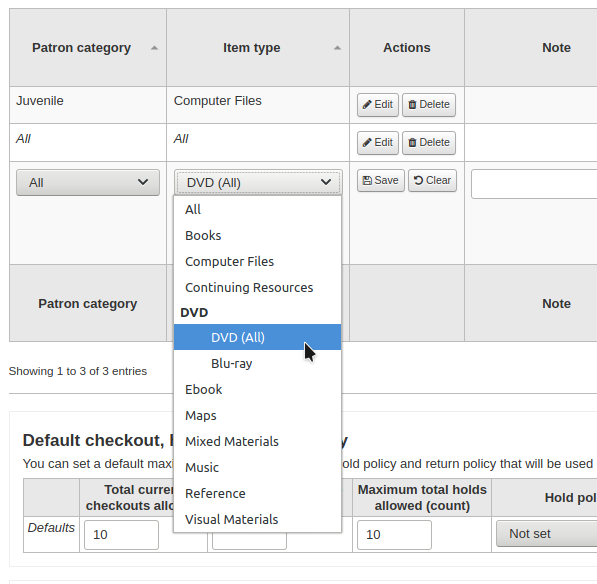Click the Computer Files item type cell
This screenshot has width=597, height=584.
[258, 105]
